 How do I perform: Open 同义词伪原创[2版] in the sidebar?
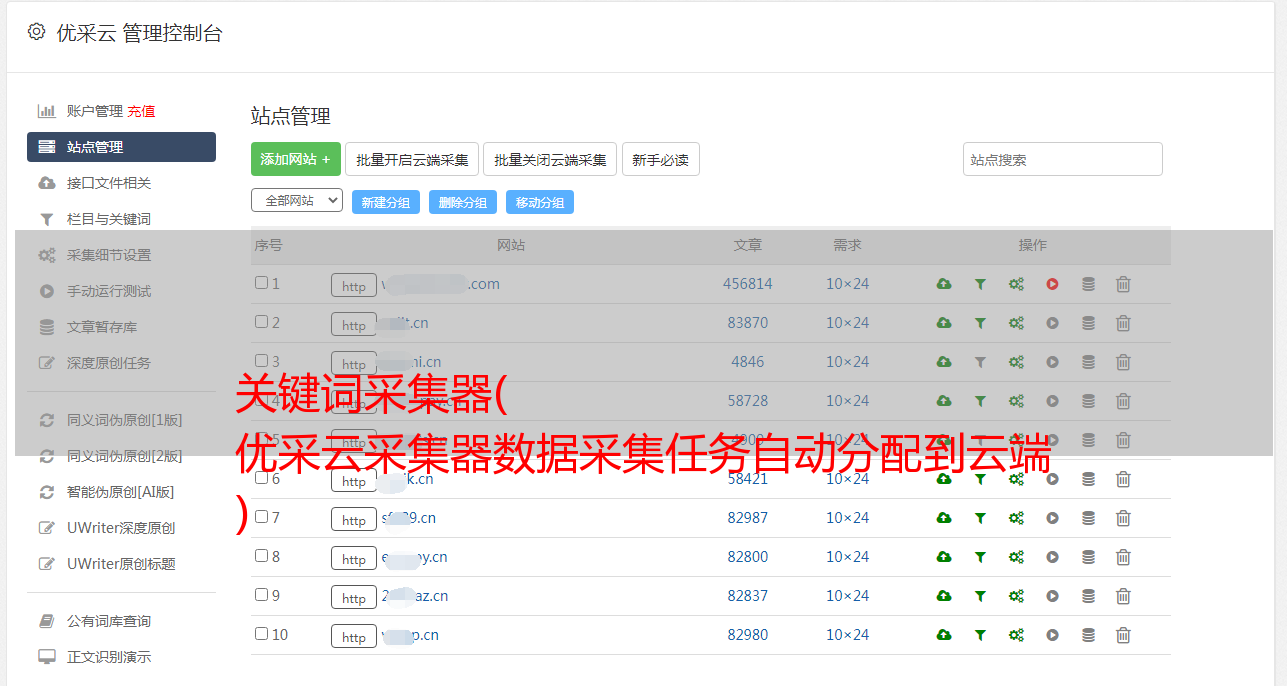(x=125, y=456)
